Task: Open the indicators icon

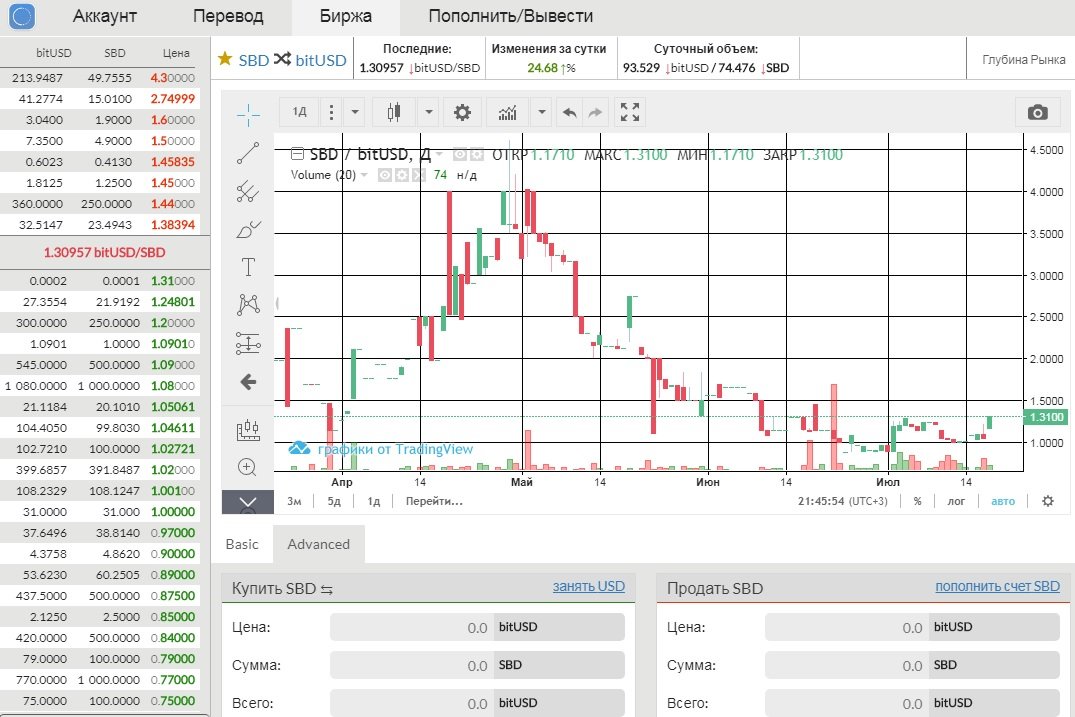Action: click(507, 112)
